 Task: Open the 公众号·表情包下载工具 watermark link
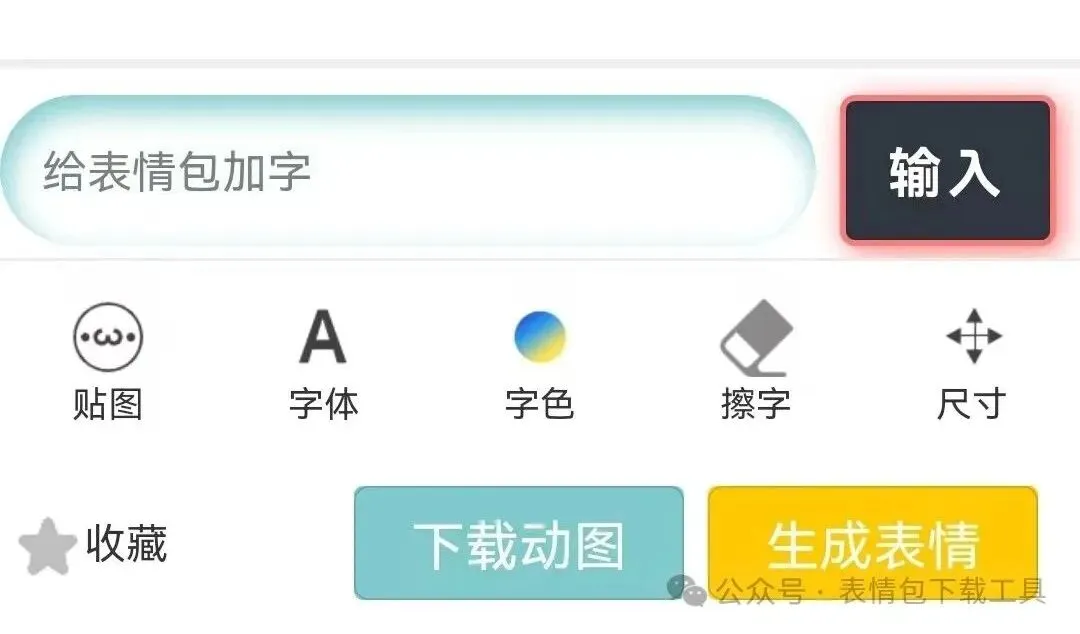click(856, 591)
